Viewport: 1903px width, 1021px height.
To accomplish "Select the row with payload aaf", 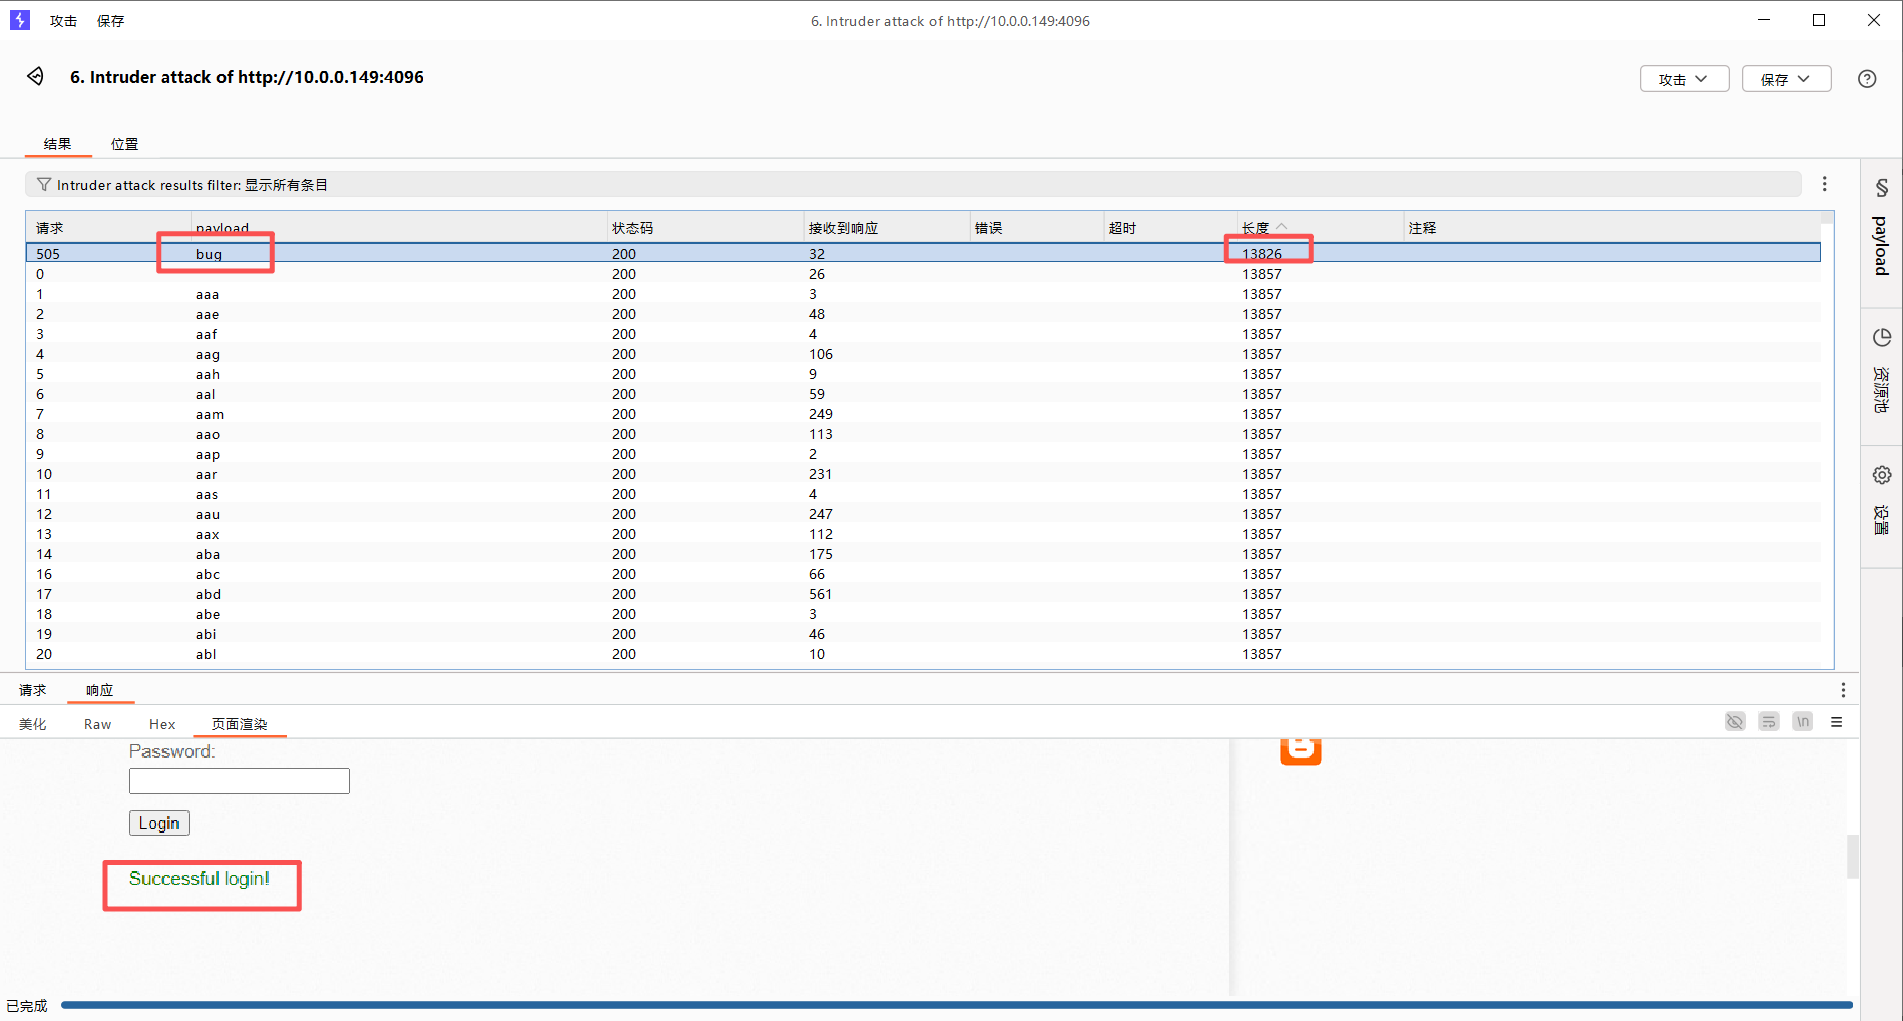I will 923,334.
